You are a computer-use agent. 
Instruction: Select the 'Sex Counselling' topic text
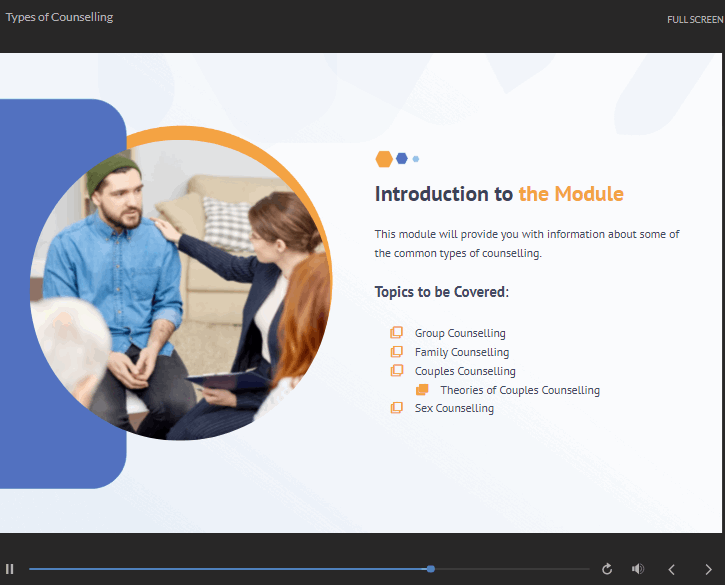pos(454,408)
